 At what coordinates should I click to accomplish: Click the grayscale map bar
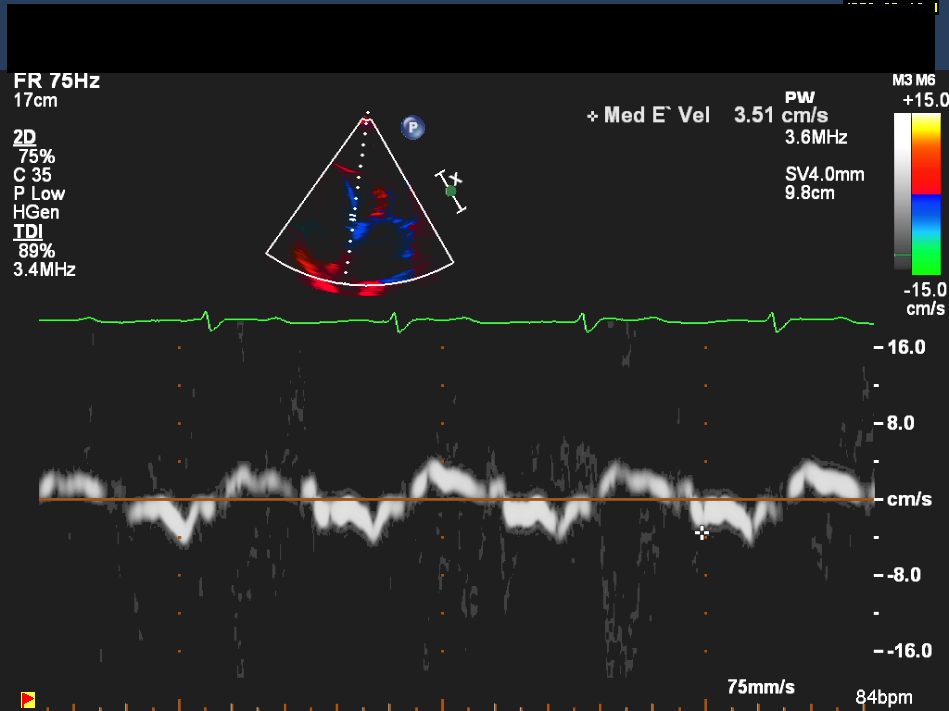[903, 192]
